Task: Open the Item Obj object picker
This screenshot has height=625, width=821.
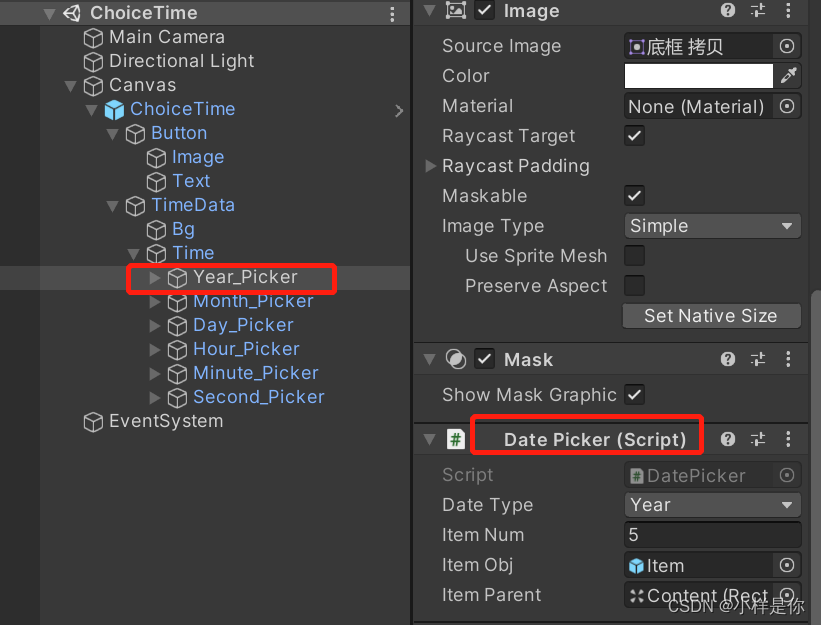Action: (x=787, y=564)
